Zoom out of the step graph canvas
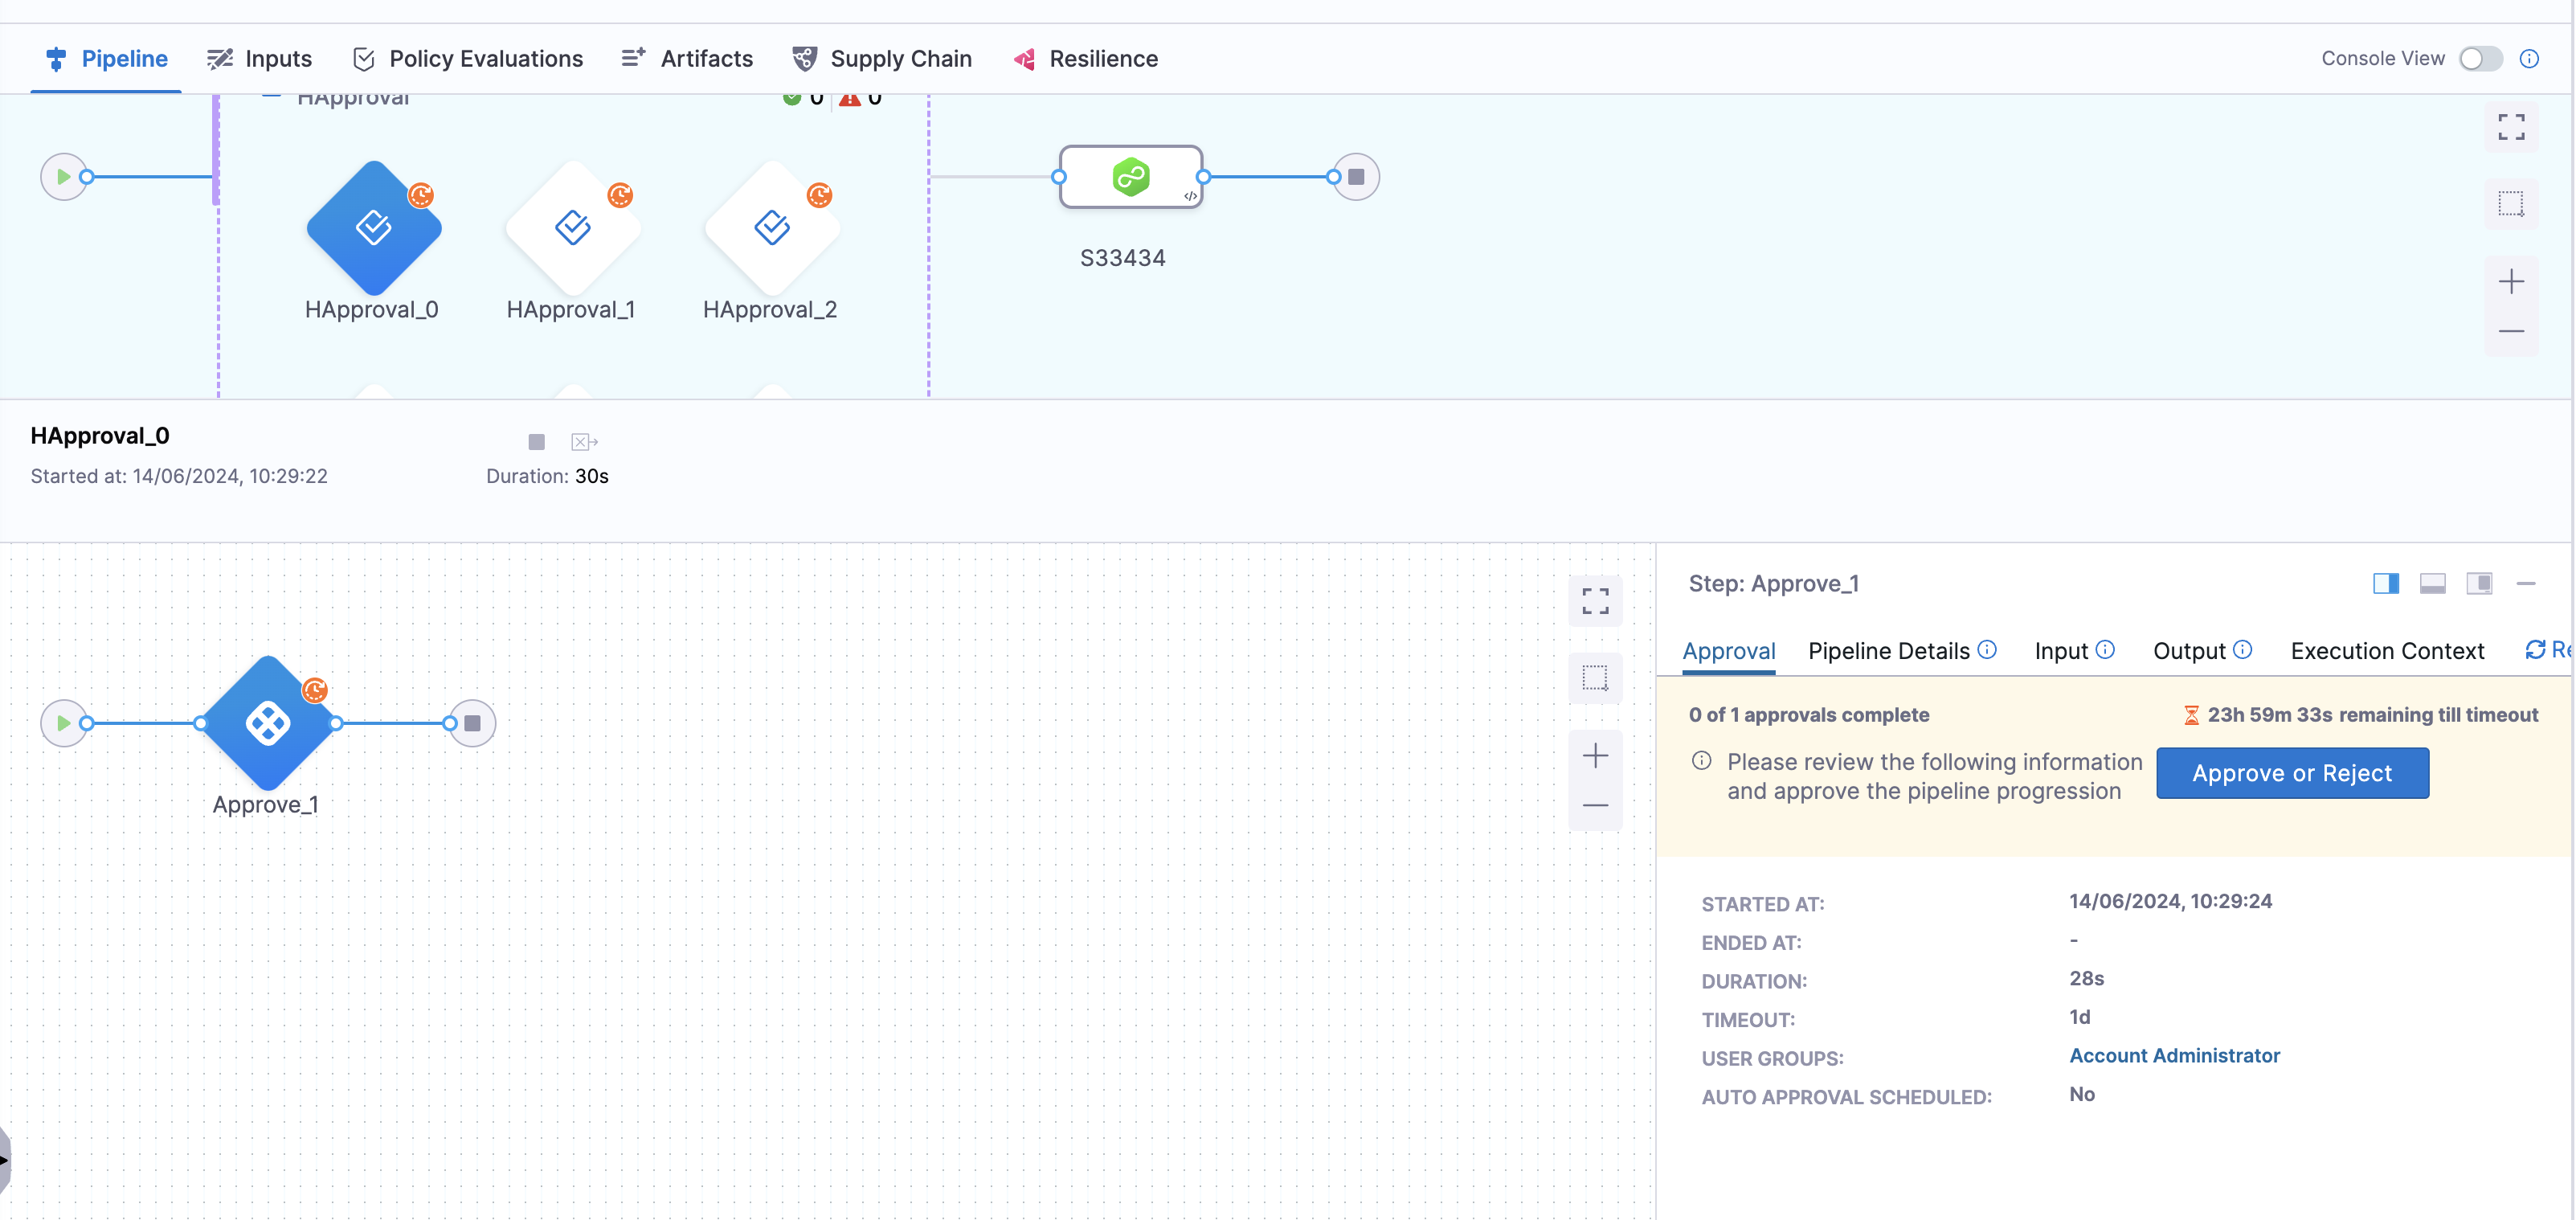This screenshot has height=1220, width=2576. [x=1594, y=806]
